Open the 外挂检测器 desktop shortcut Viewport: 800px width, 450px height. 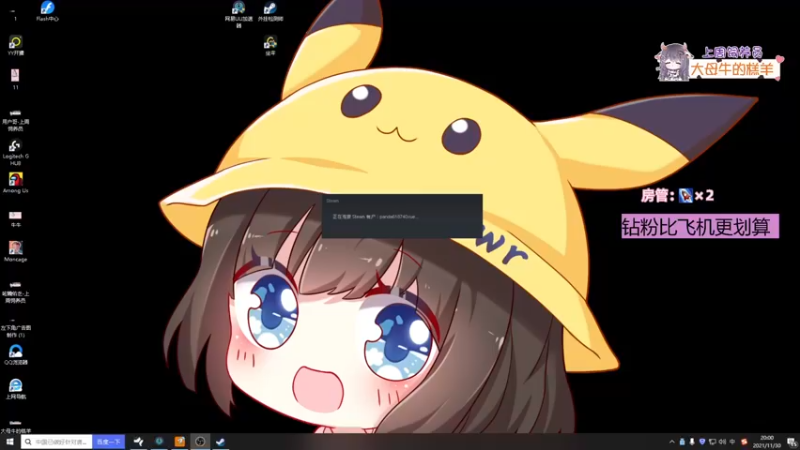[x=270, y=11]
